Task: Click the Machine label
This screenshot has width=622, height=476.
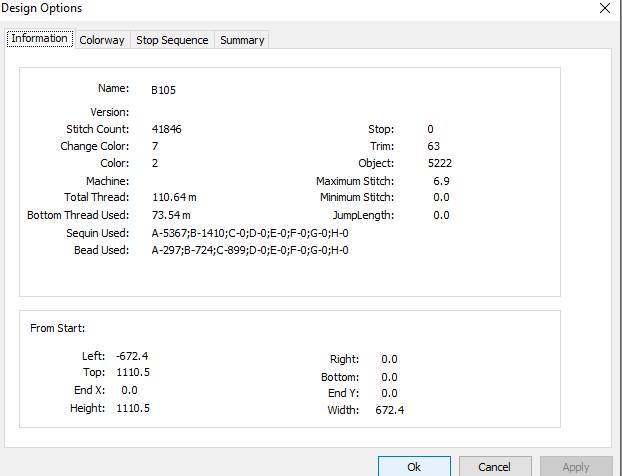Action: pyautogui.click(x=108, y=181)
